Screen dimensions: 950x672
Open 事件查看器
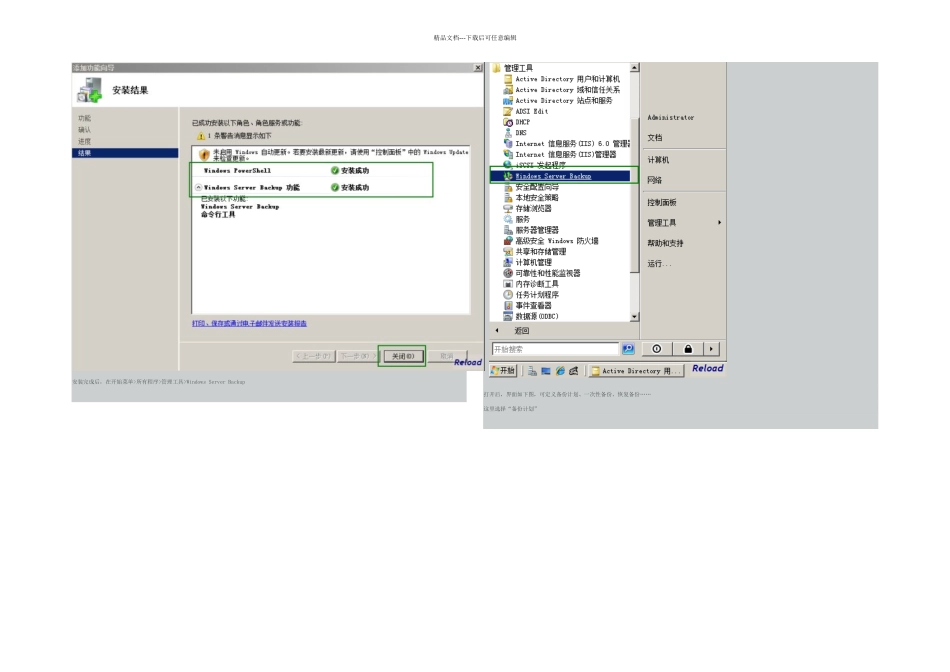[x=527, y=306]
